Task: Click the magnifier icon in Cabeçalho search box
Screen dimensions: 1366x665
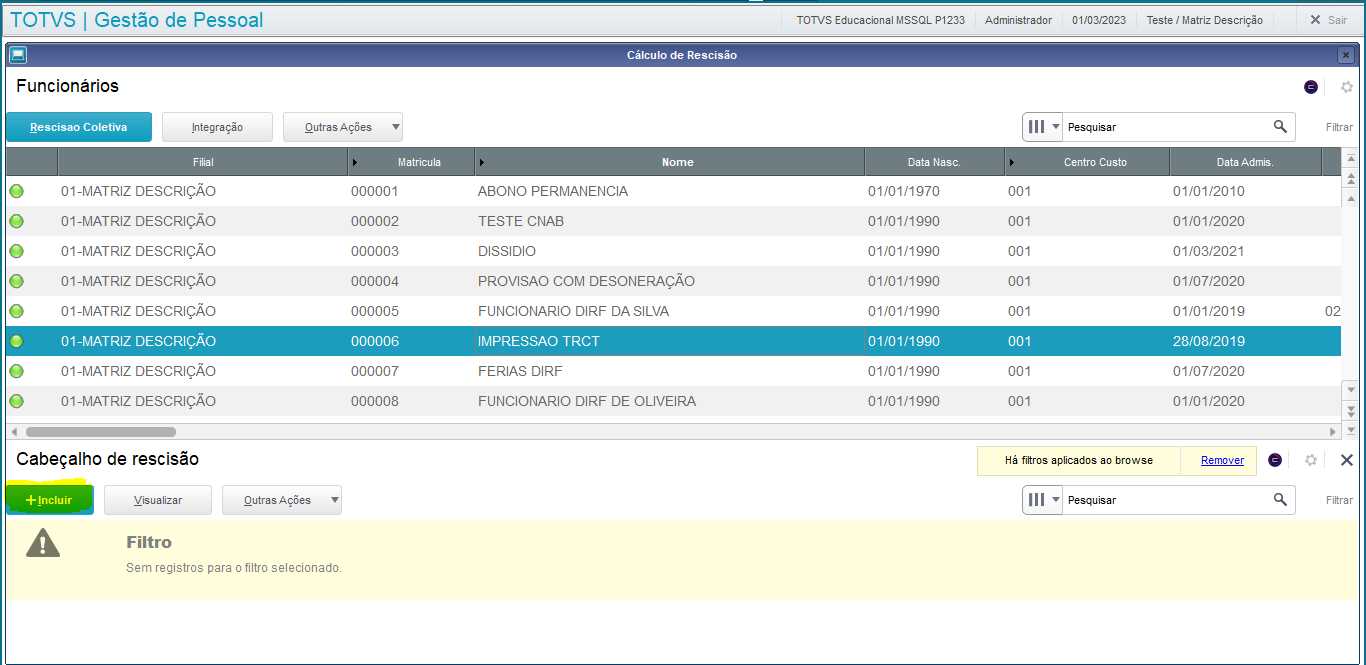Action: click(1280, 500)
